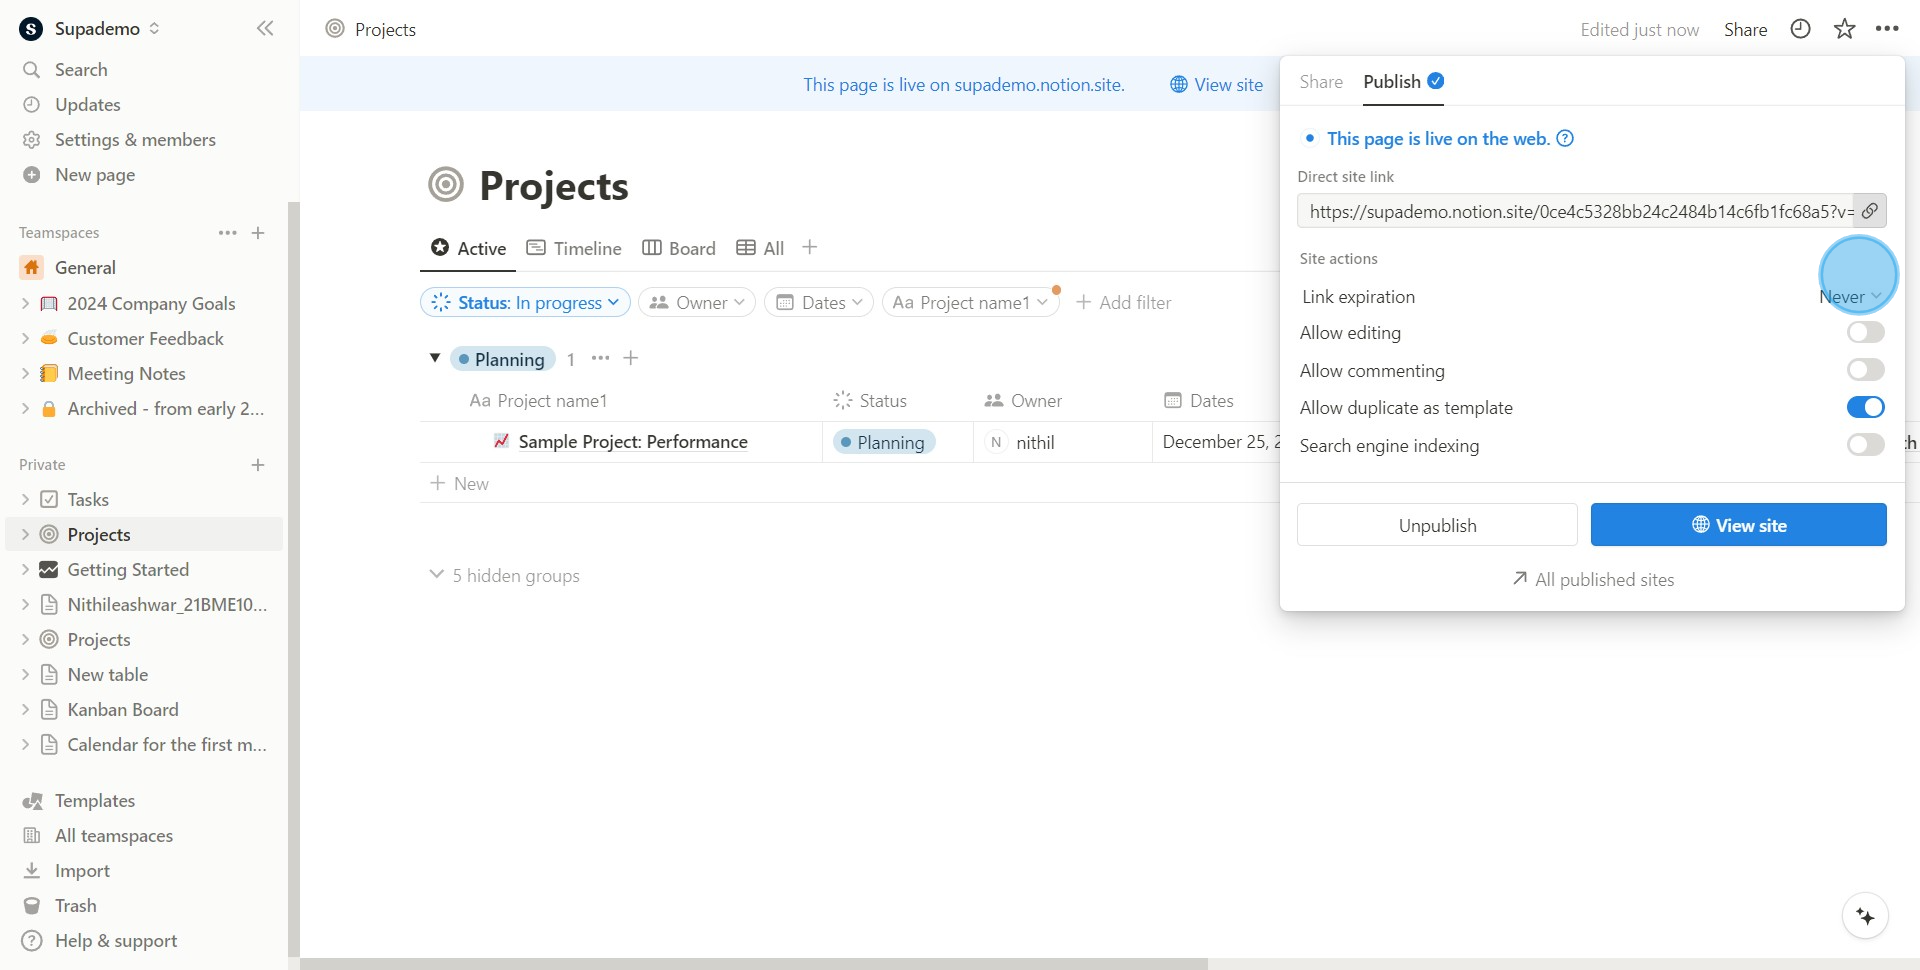
Task: Select the Publish tab
Action: (x=1403, y=82)
